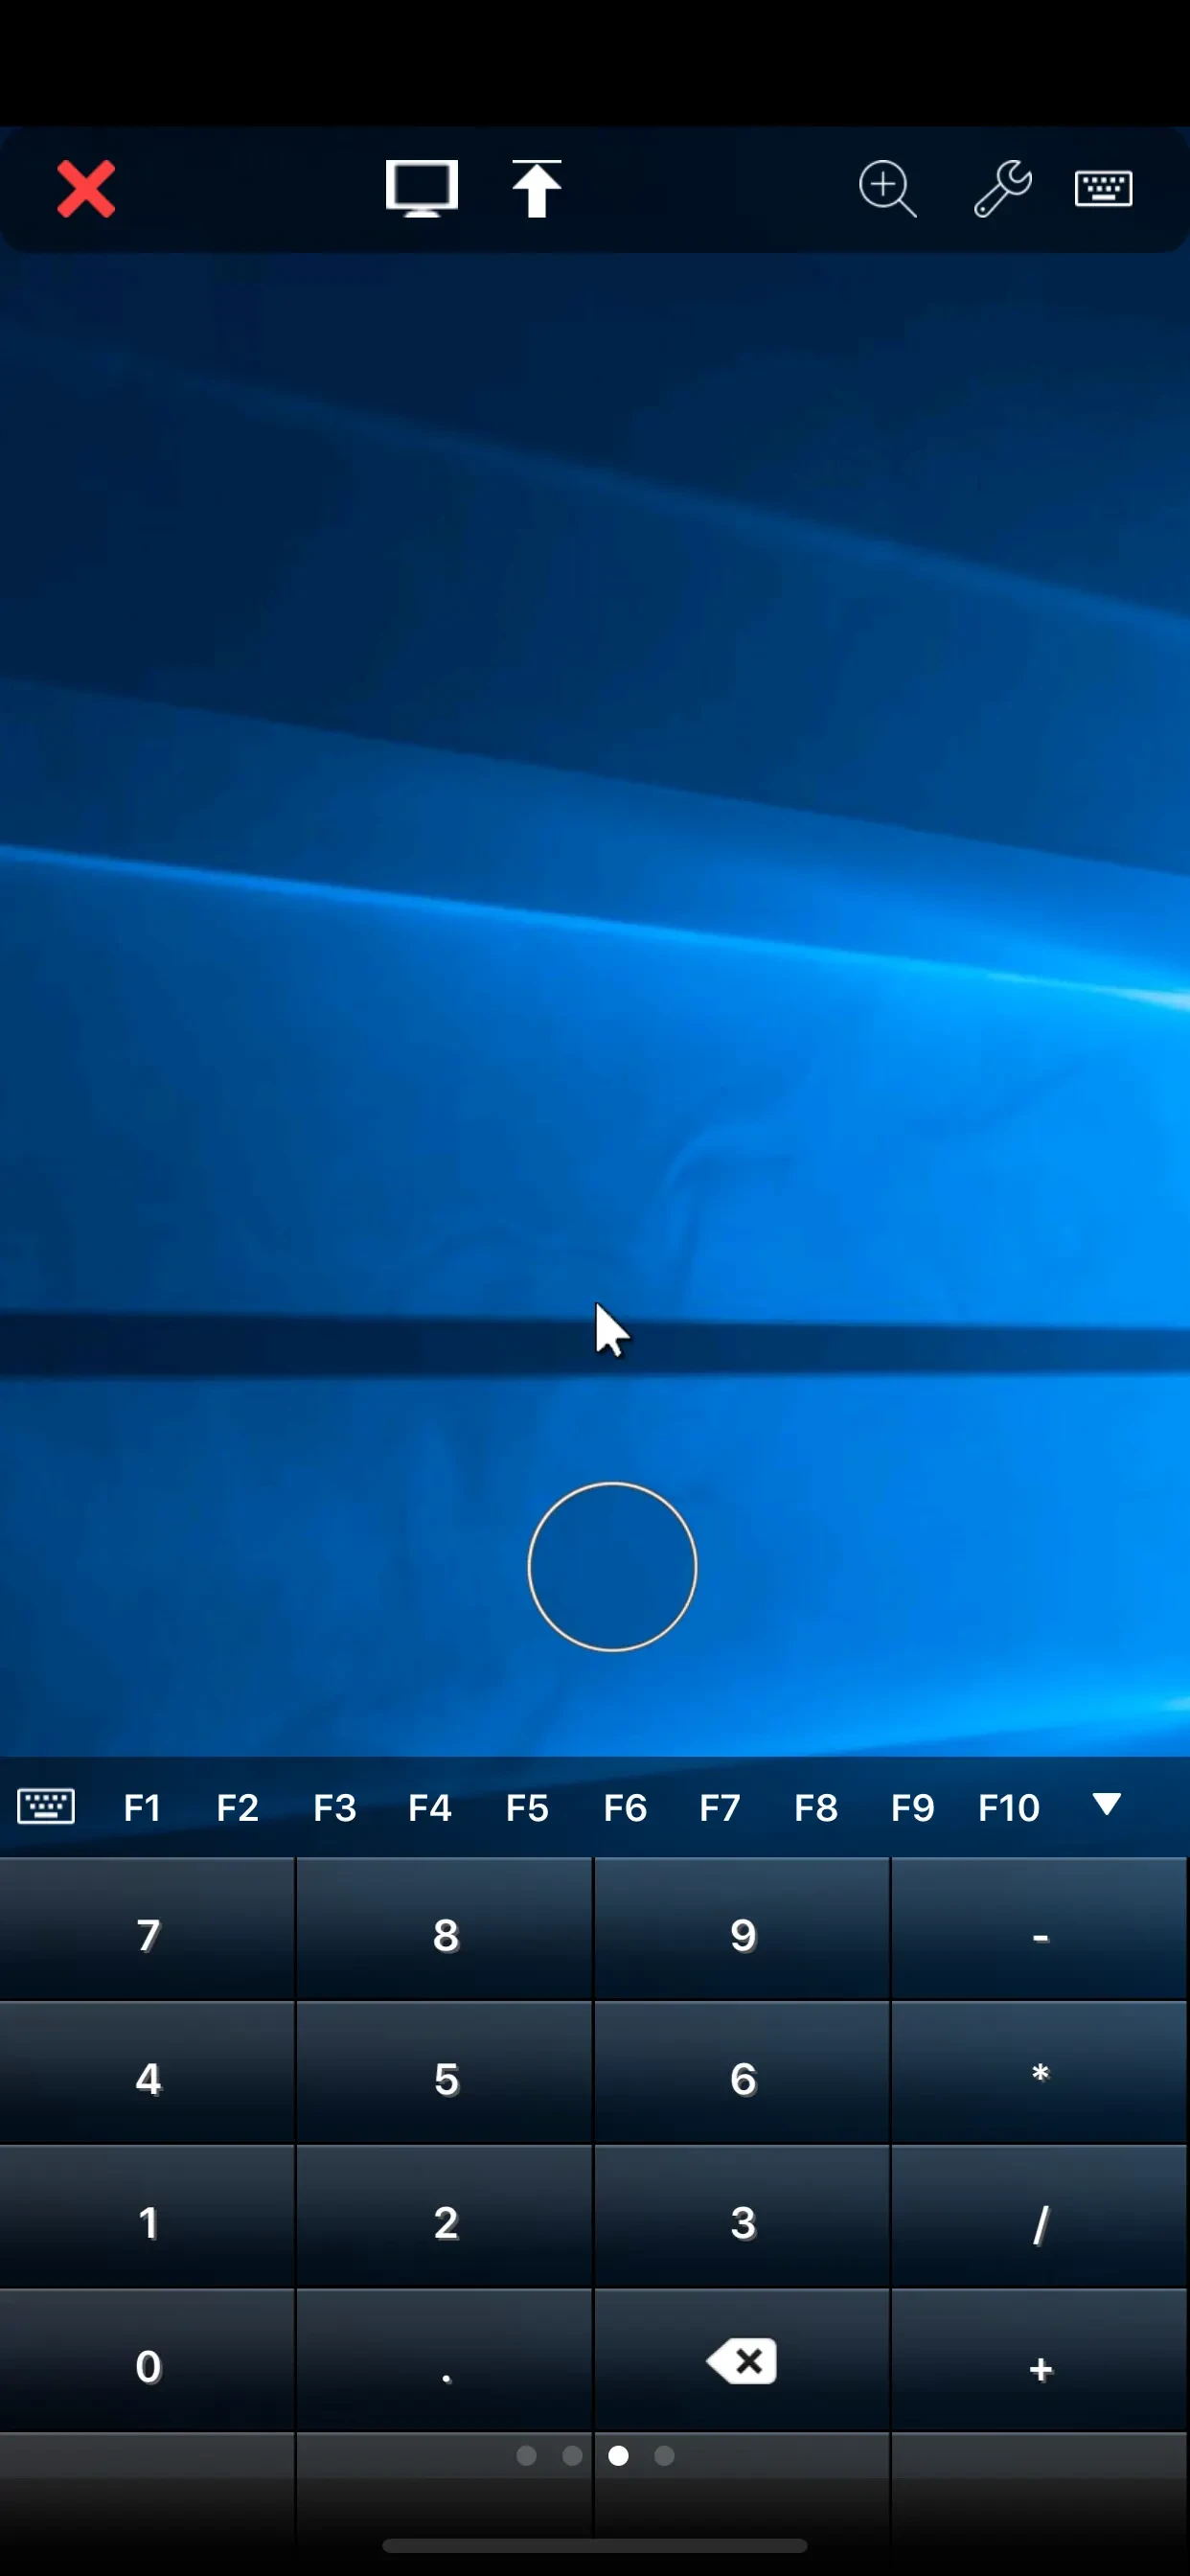Viewport: 1190px width, 2576px height.
Task: Tap numpad key 8
Action: point(445,1930)
